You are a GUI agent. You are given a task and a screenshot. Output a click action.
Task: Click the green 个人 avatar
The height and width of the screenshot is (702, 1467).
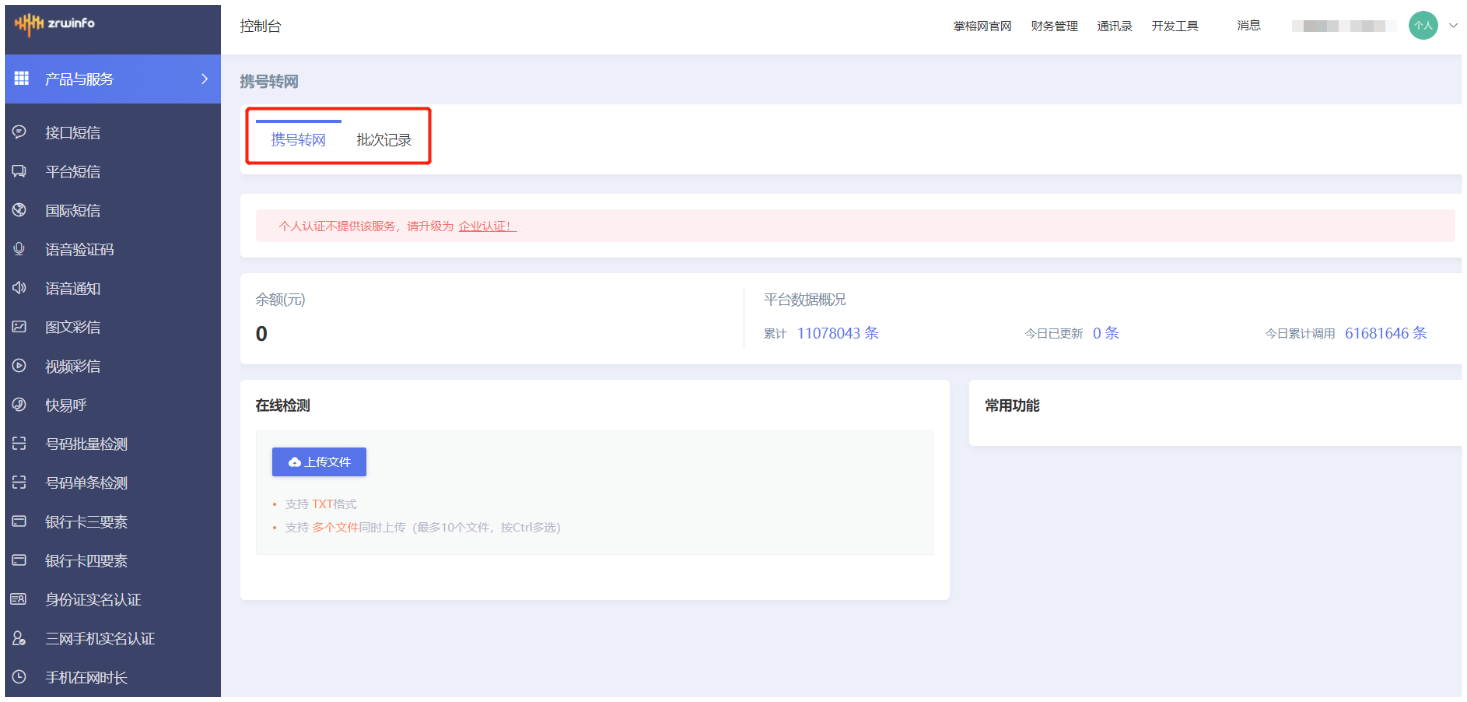(1423, 26)
